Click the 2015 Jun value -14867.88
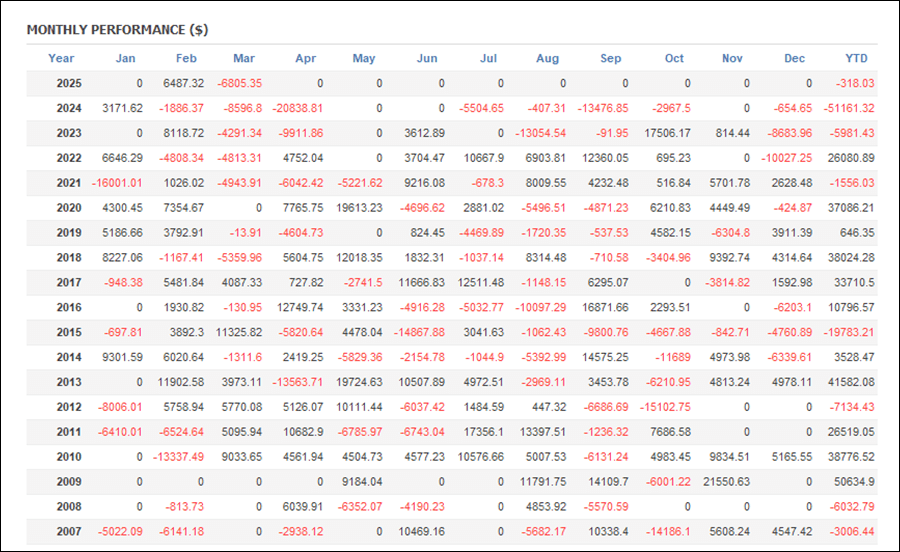Viewport: 900px width, 552px height. pyautogui.click(x=419, y=332)
